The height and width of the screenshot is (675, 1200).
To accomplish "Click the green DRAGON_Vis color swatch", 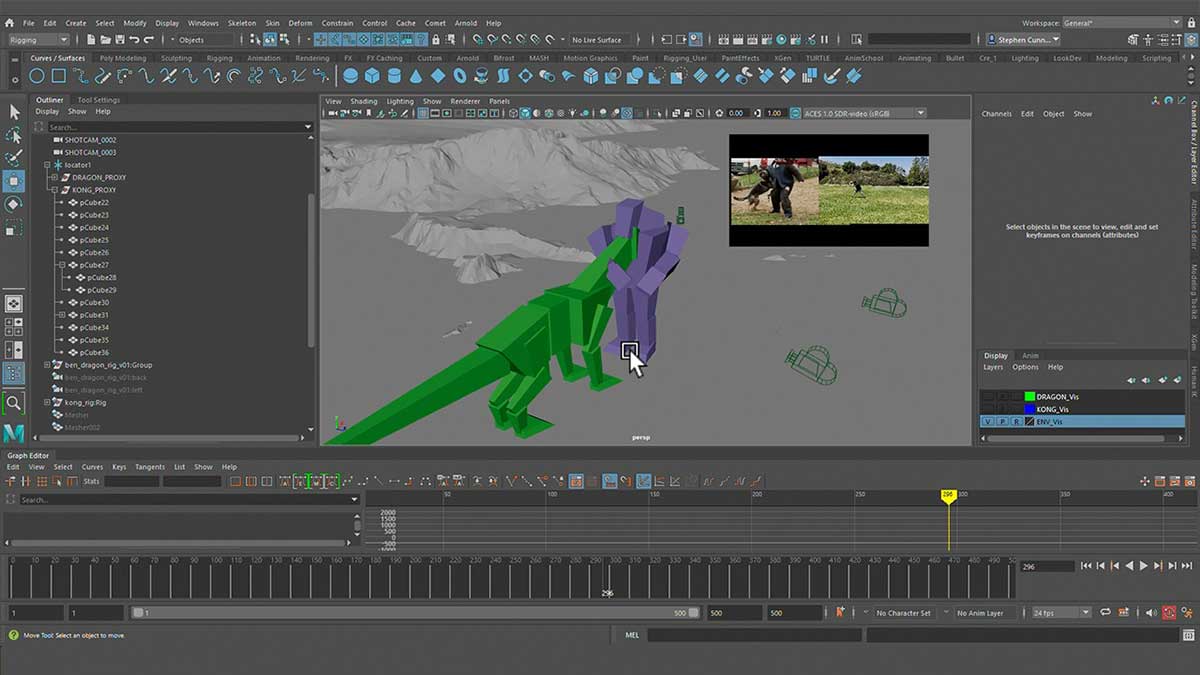I will tap(1029, 395).
